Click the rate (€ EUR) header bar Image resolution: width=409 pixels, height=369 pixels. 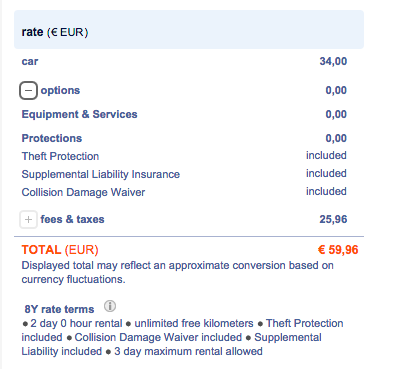point(189,30)
